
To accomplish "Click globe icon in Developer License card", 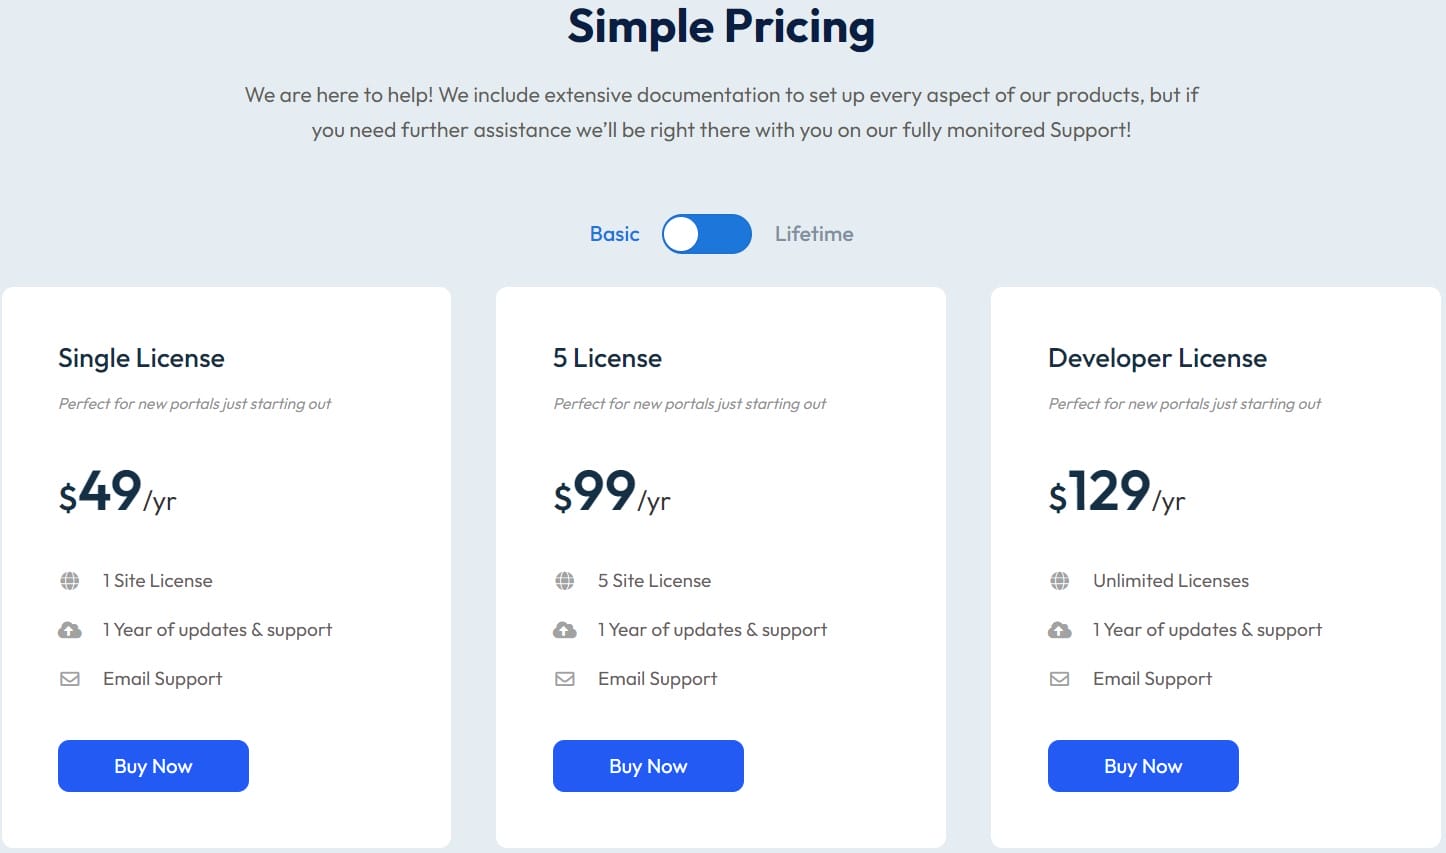I will 1059,581.
